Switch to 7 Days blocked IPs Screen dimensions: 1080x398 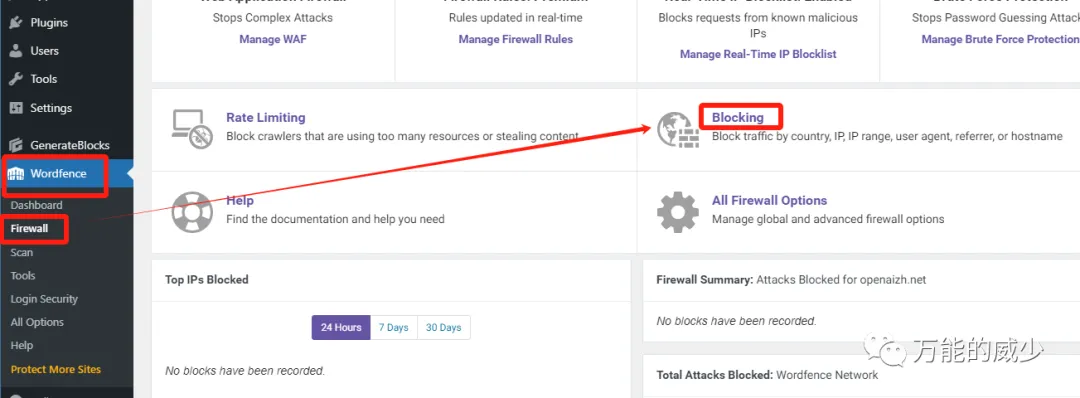(x=394, y=328)
